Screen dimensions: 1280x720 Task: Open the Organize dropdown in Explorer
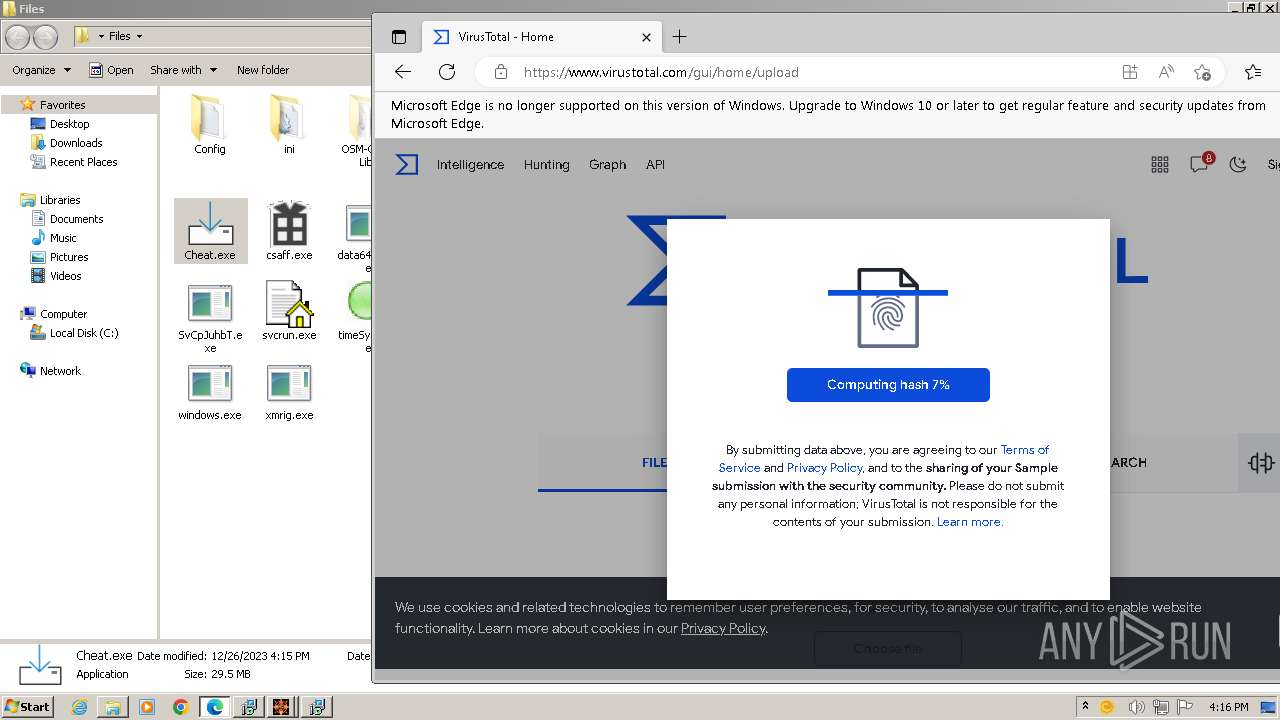click(42, 70)
